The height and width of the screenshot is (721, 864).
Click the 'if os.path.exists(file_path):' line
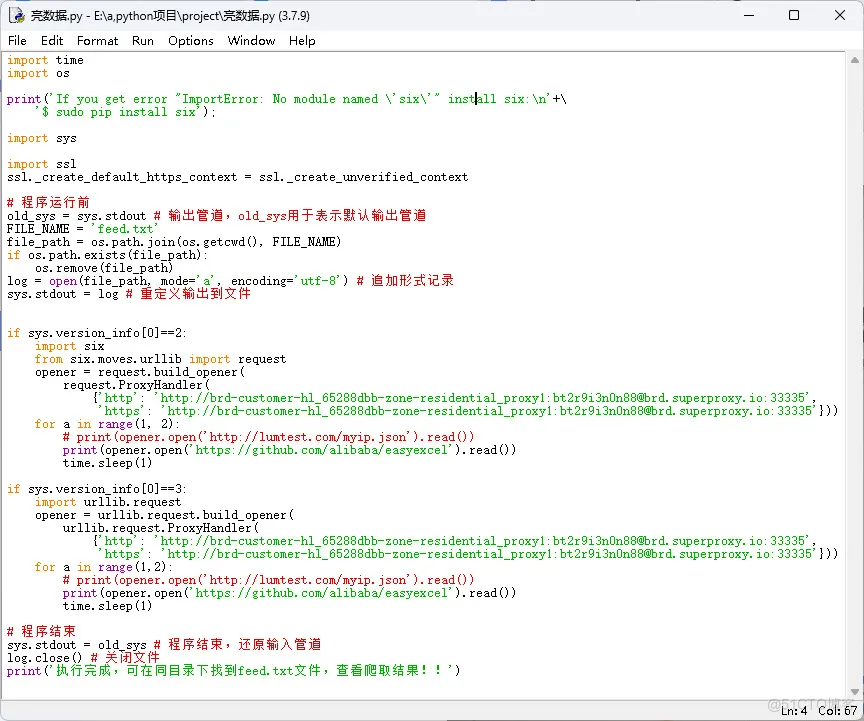(x=107, y=255)
